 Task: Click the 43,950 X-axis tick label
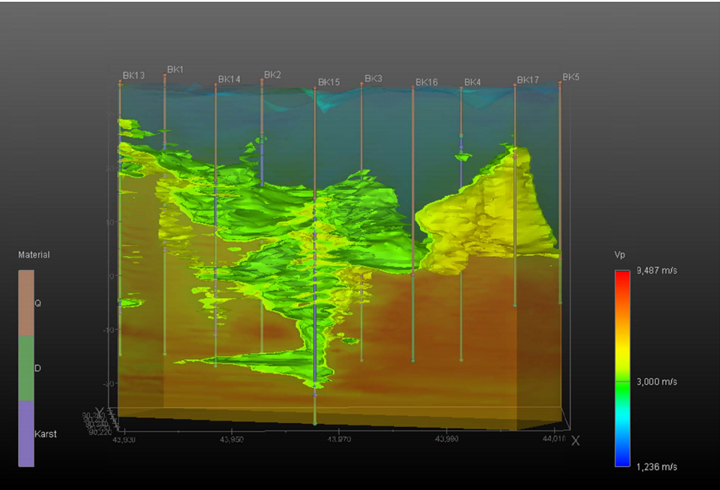coord(231,439)
